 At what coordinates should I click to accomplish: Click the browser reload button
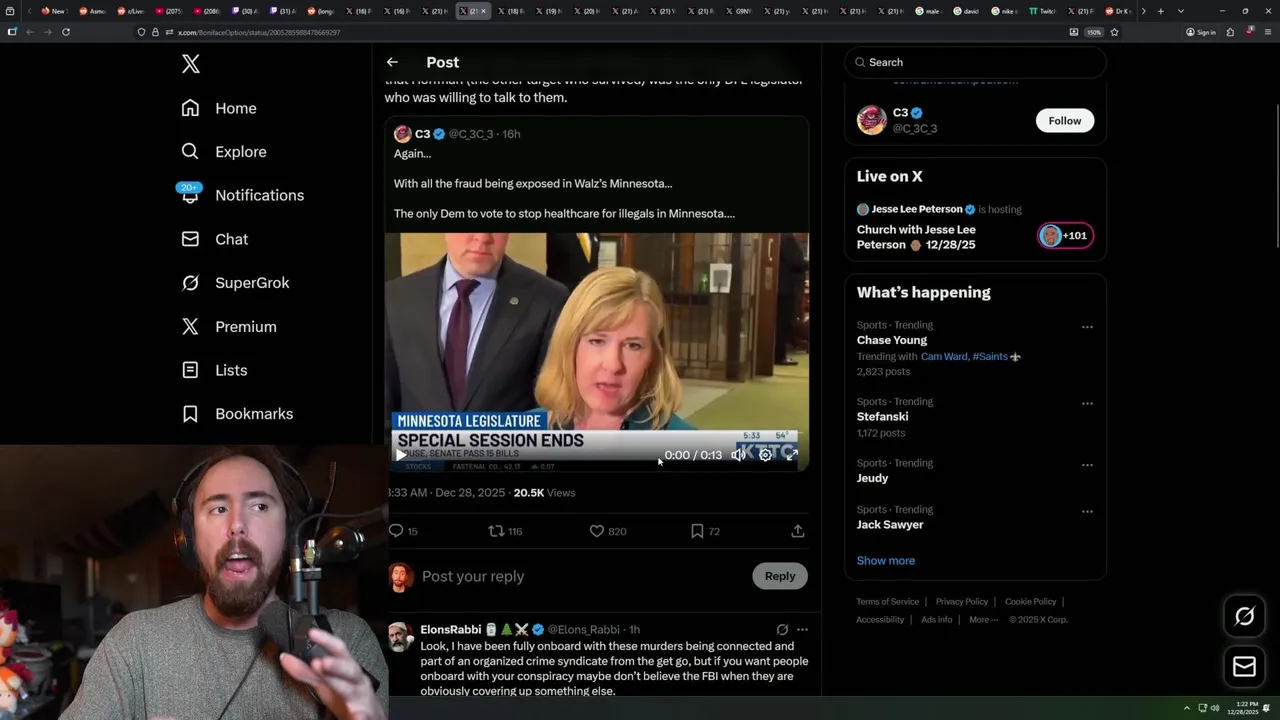coord(66,32)
